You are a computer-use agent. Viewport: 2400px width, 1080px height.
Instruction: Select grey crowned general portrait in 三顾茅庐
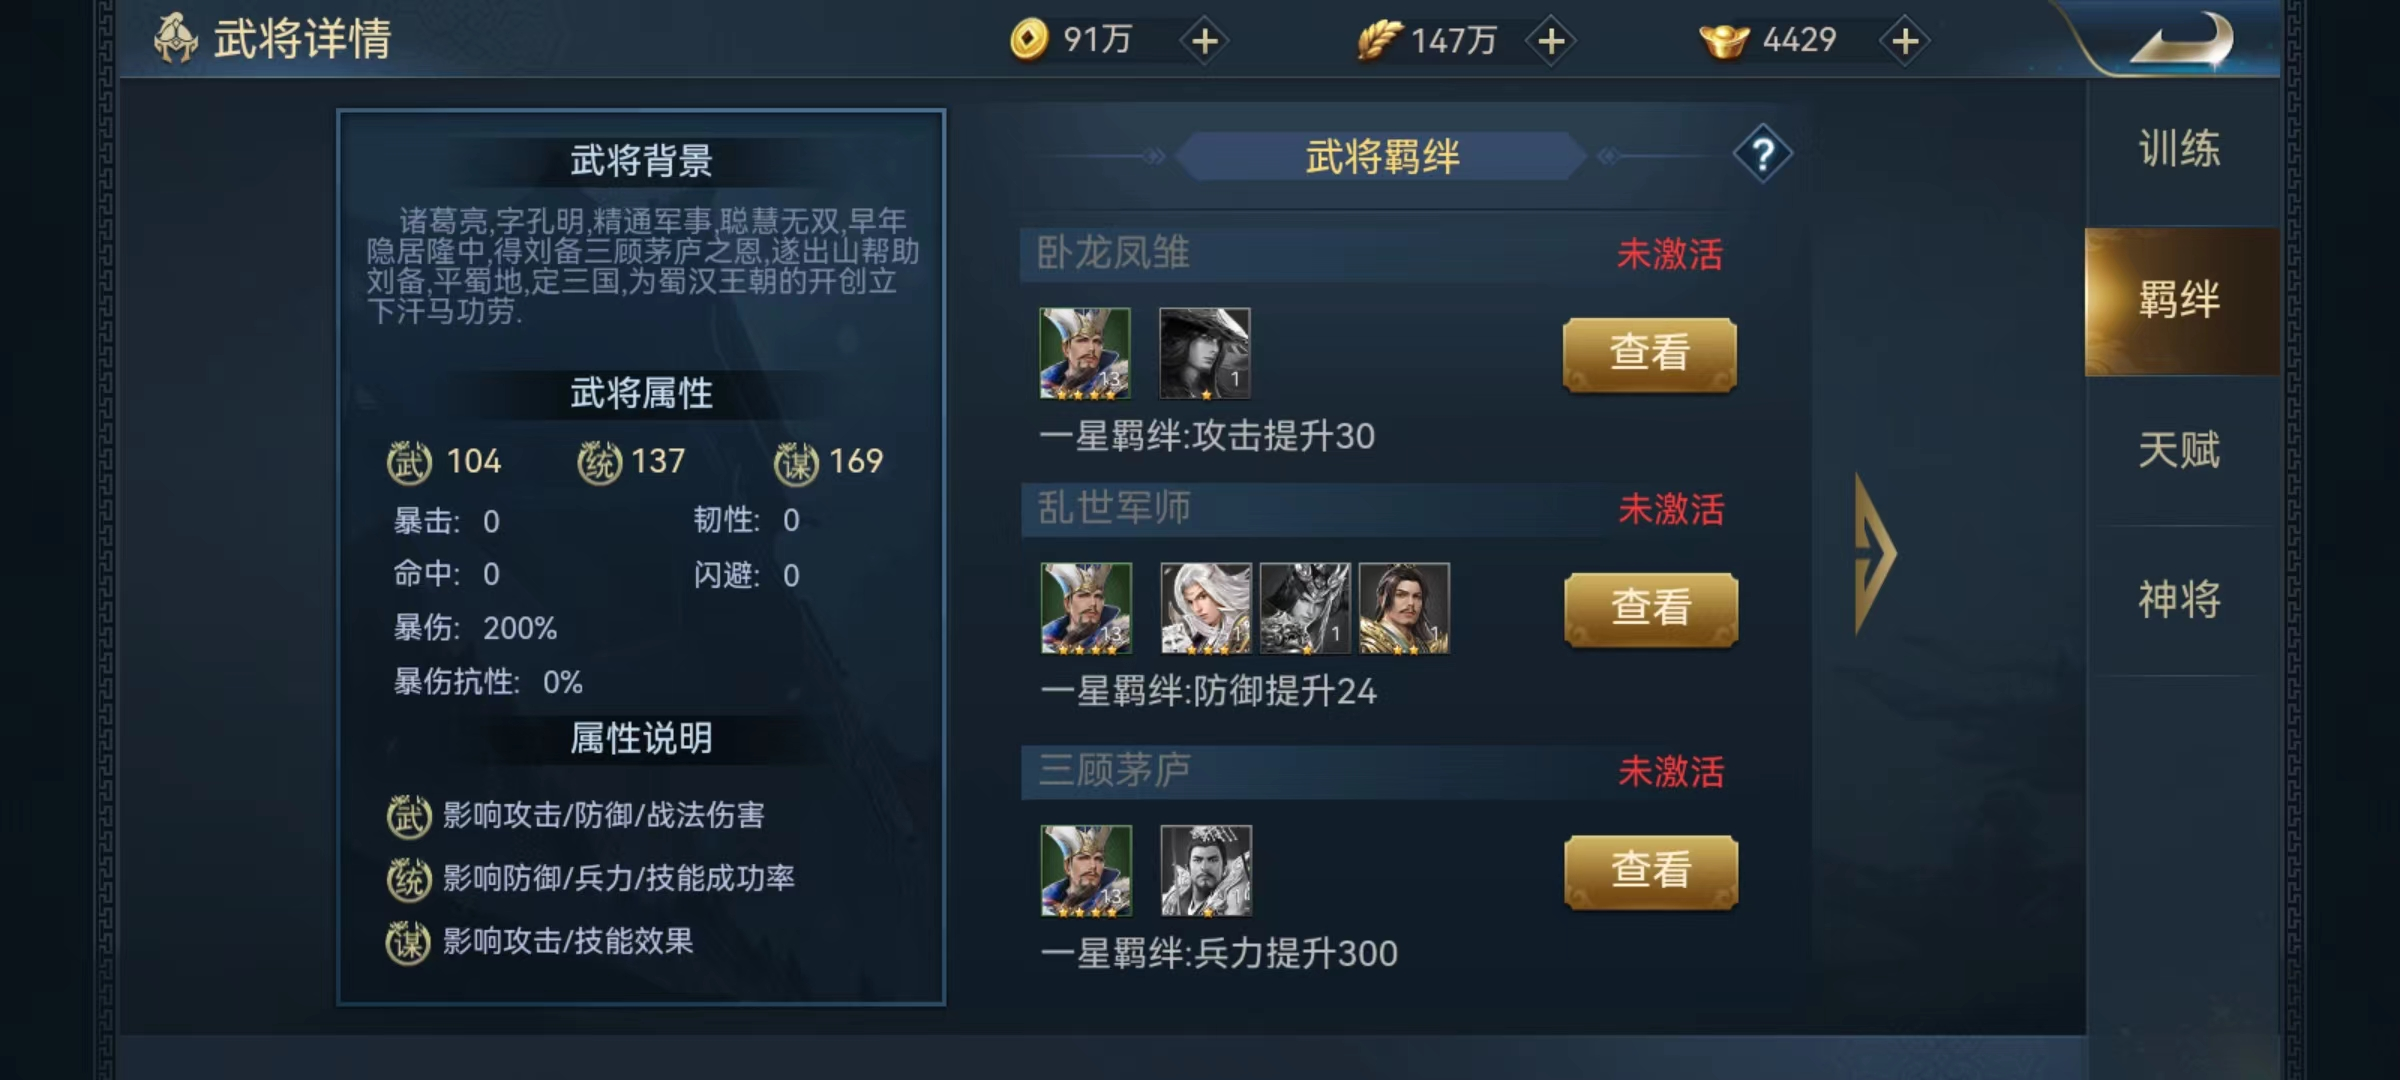(x=1206, y=870)
